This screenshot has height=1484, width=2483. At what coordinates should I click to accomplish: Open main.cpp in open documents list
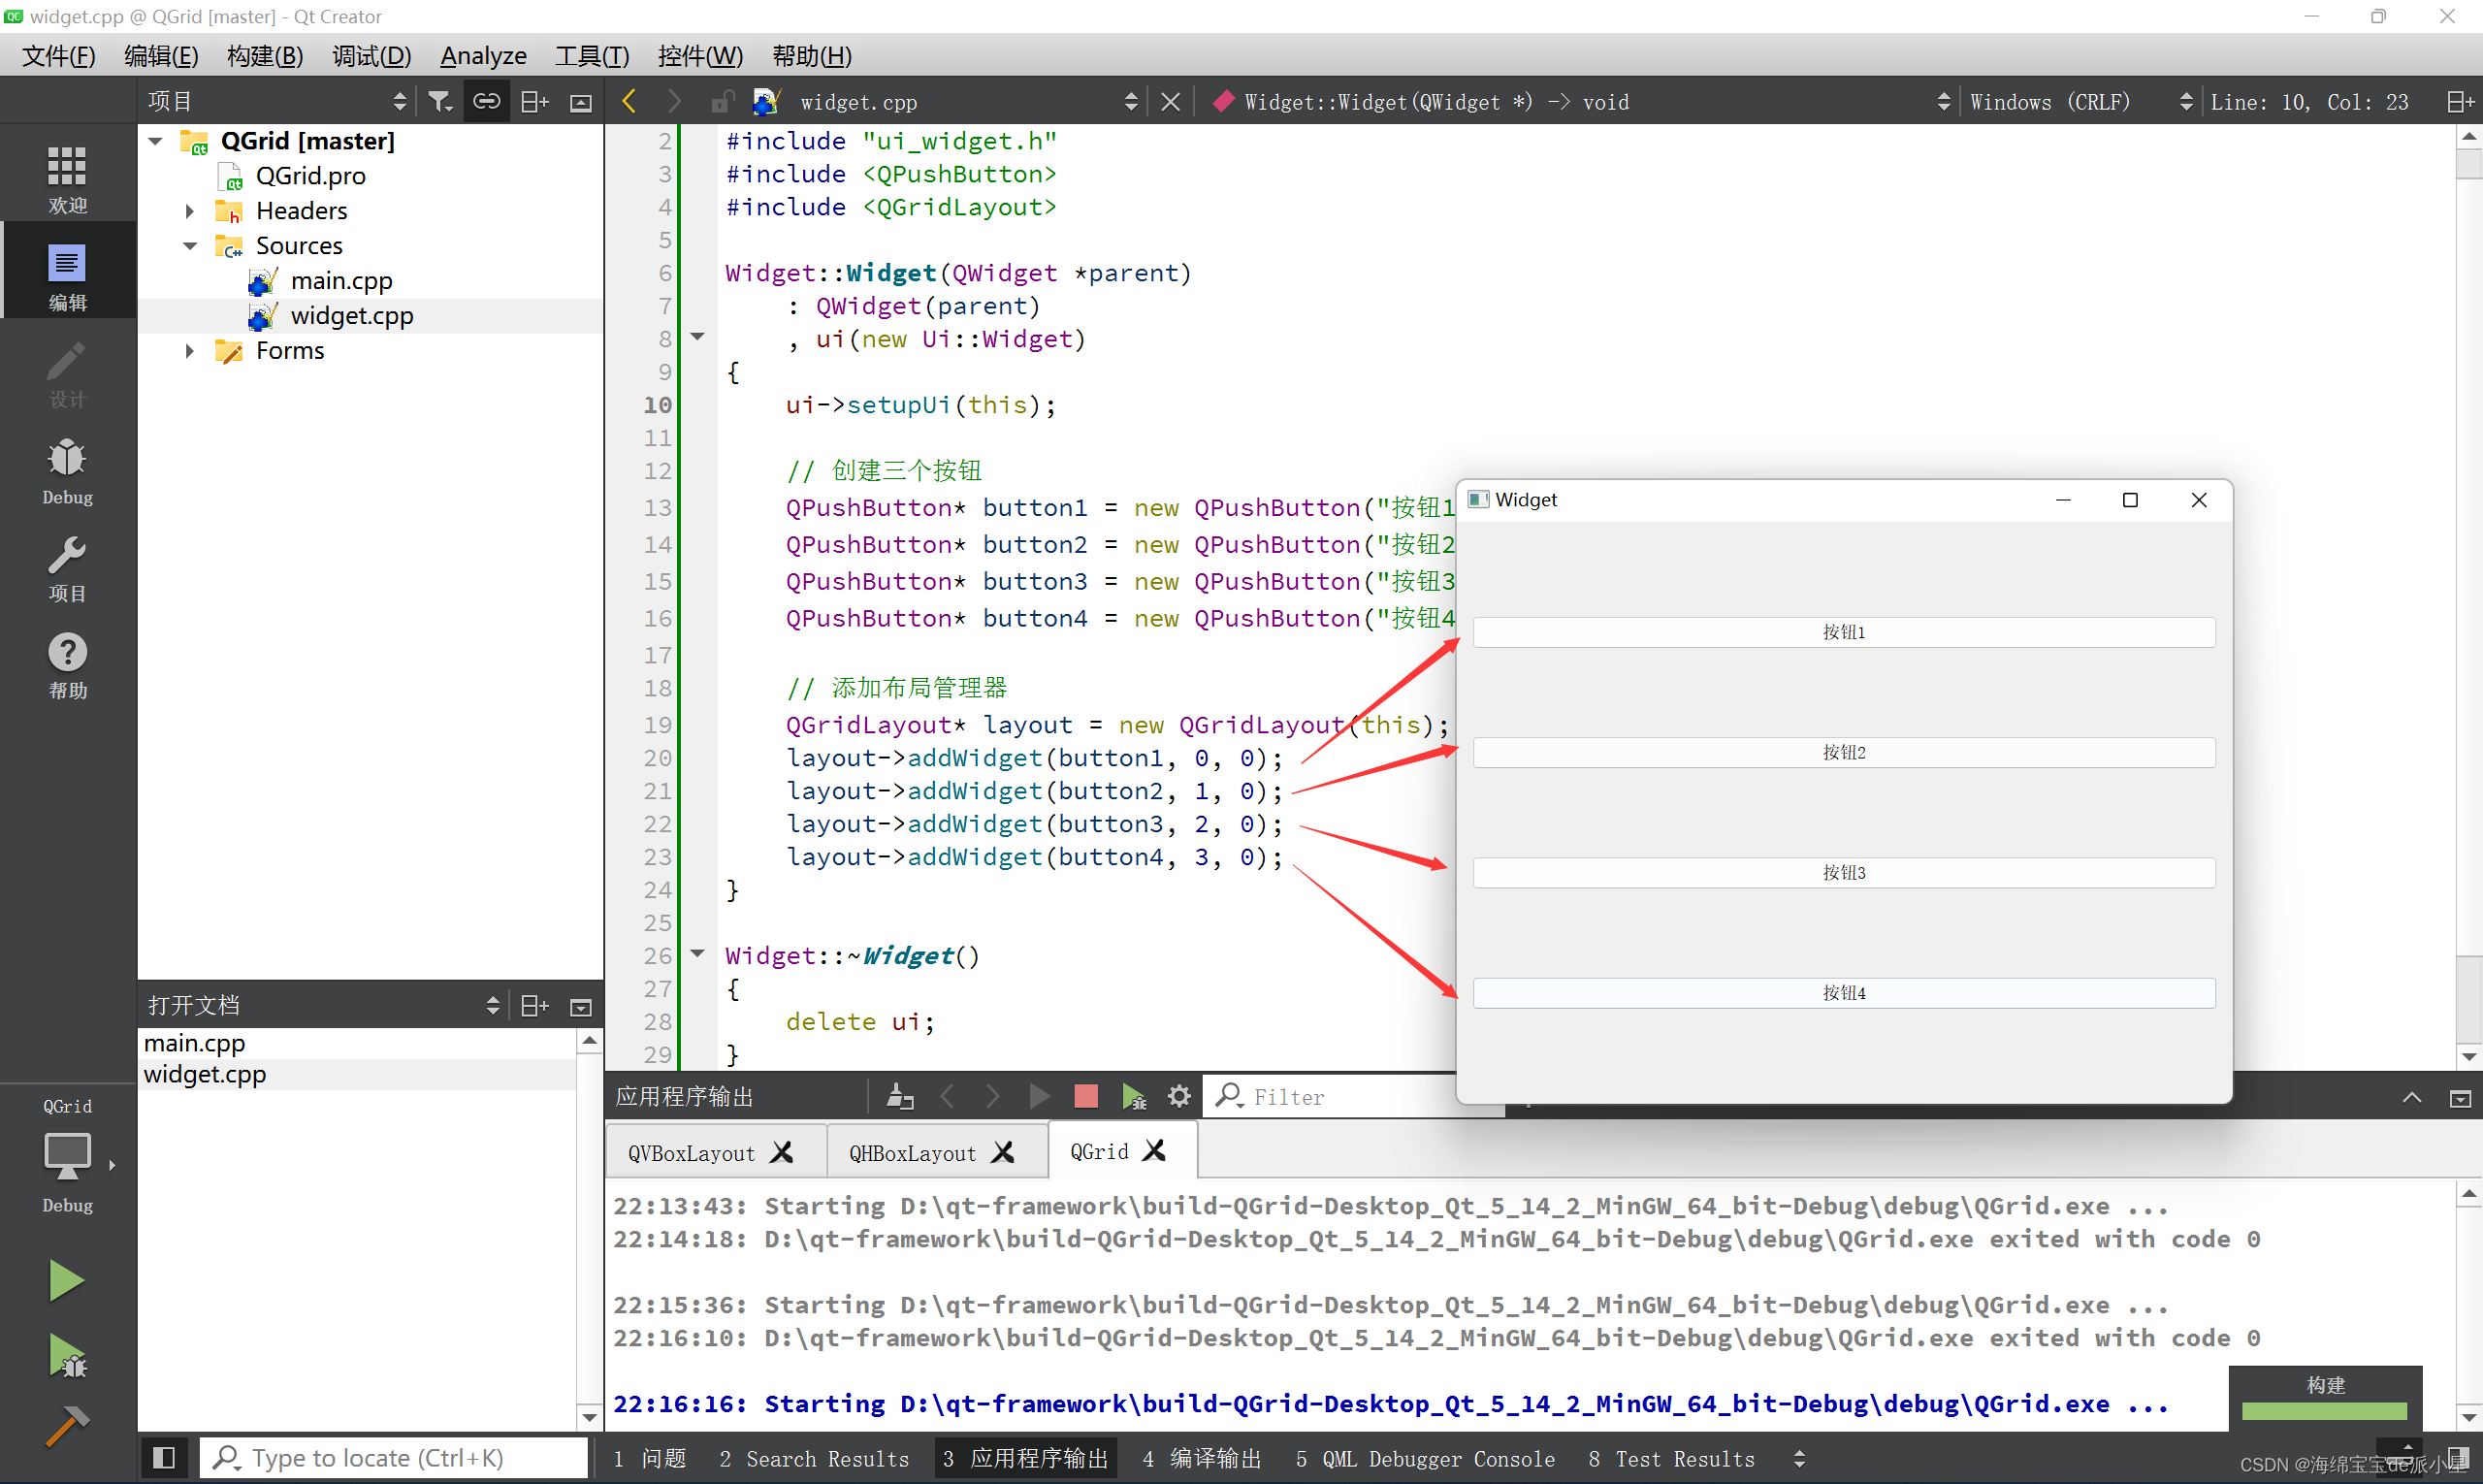click(x=195, y=1043)
